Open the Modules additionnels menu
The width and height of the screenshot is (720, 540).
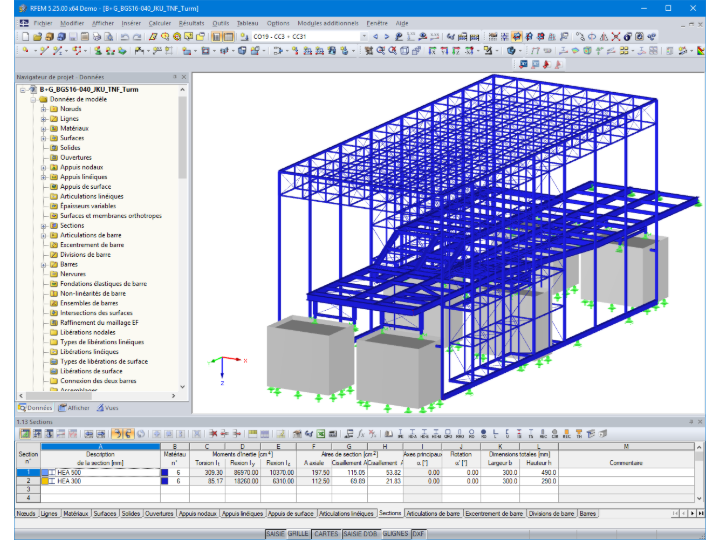tap(328, 23)
